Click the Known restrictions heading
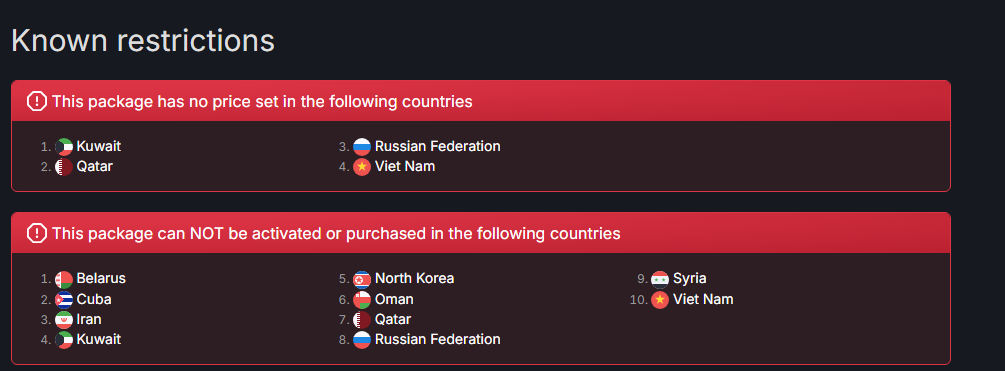The width and height of the screenshot is (1005, 371). coord(143,40)
